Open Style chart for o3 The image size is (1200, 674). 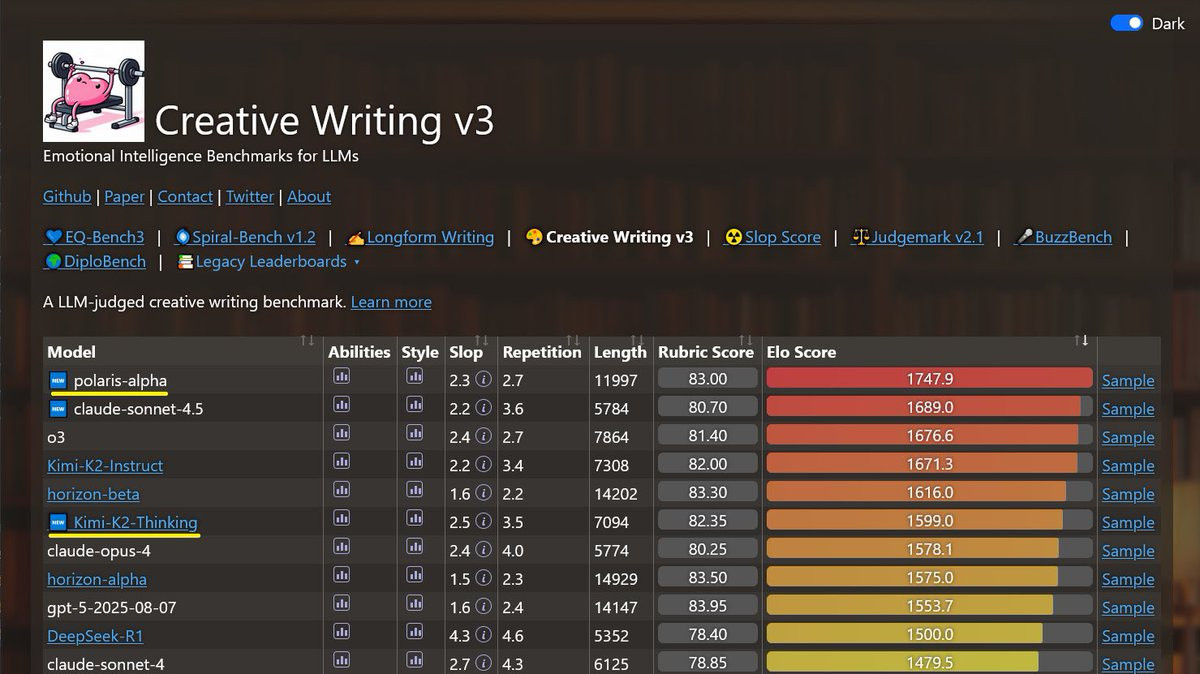[414, 434]
